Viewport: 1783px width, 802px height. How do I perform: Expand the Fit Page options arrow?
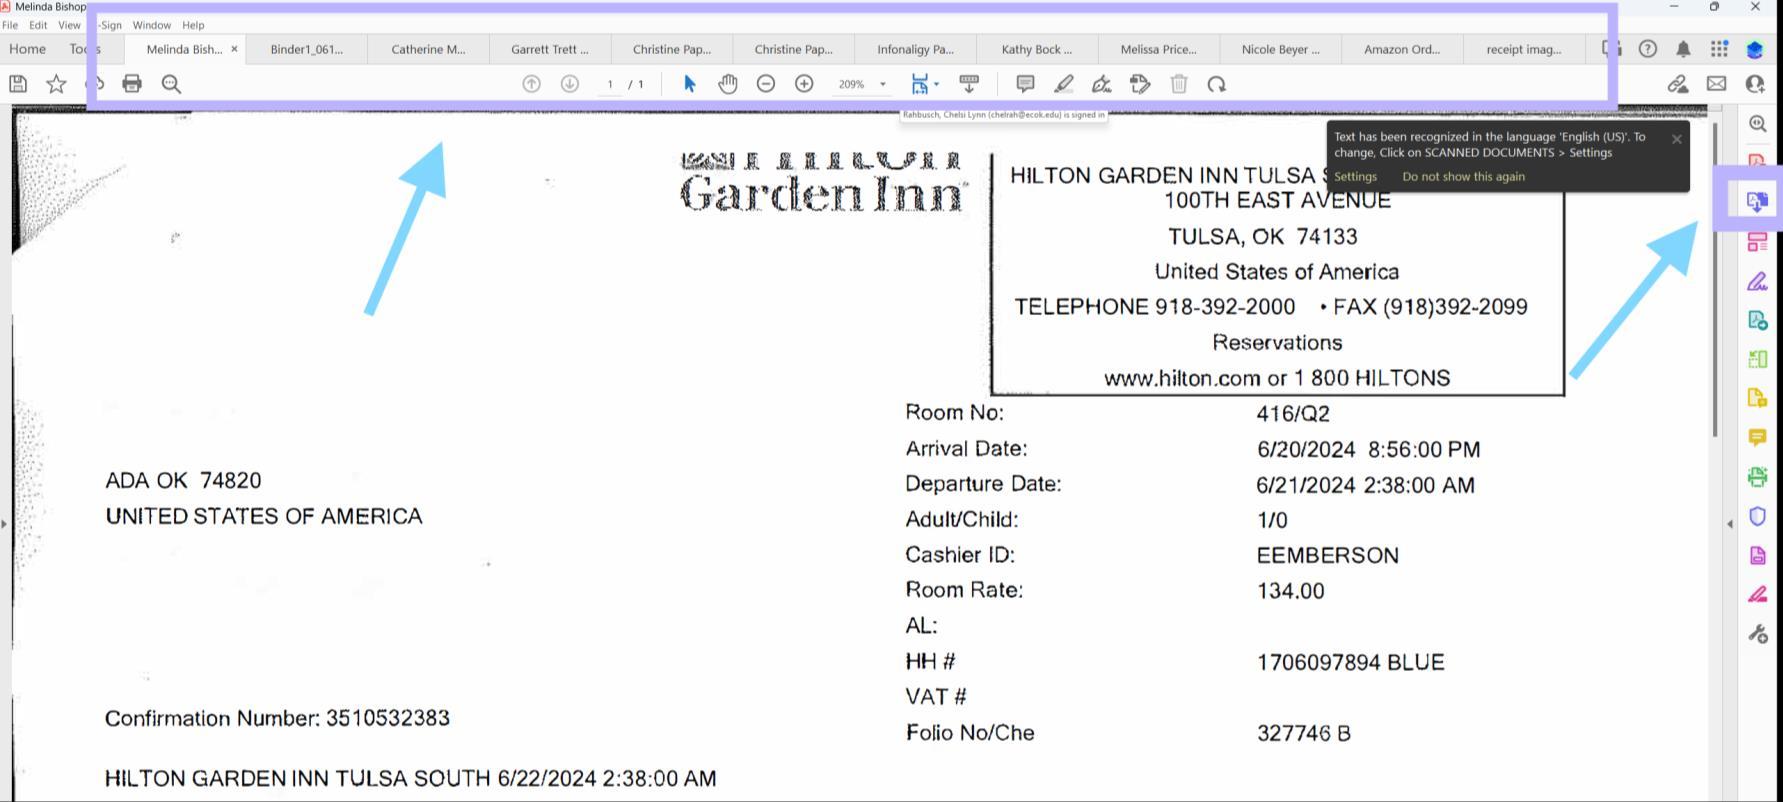click(x=937, y=84)
